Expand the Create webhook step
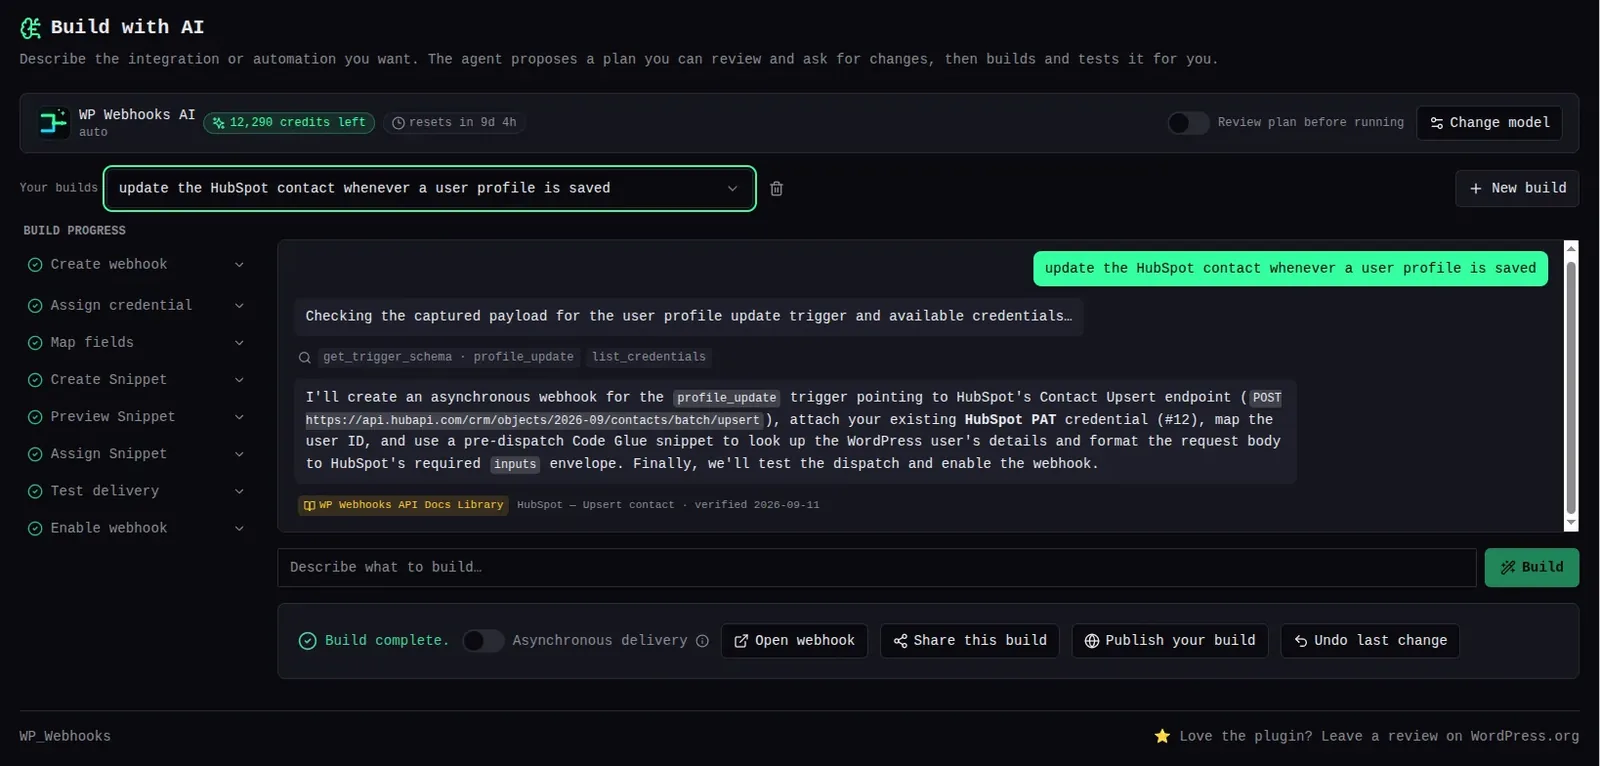This screenshot has height=766, width=1600. [x=239, y=265]
